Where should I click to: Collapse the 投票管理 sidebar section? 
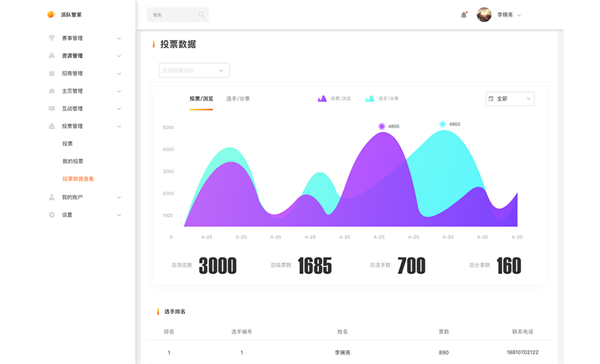(x=85, y=126)
